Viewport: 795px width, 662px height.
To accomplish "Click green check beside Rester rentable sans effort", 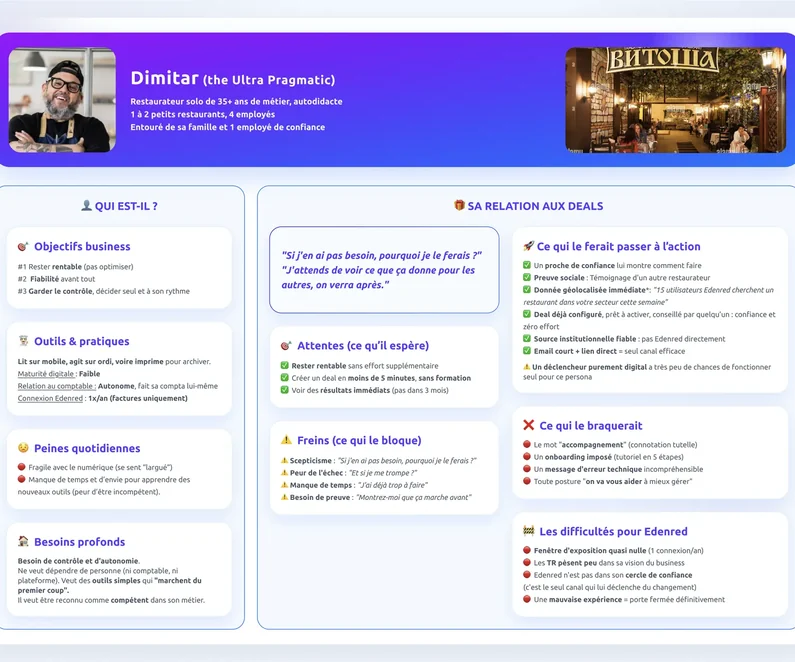I will pyautogui.click(x=284, y=365).
